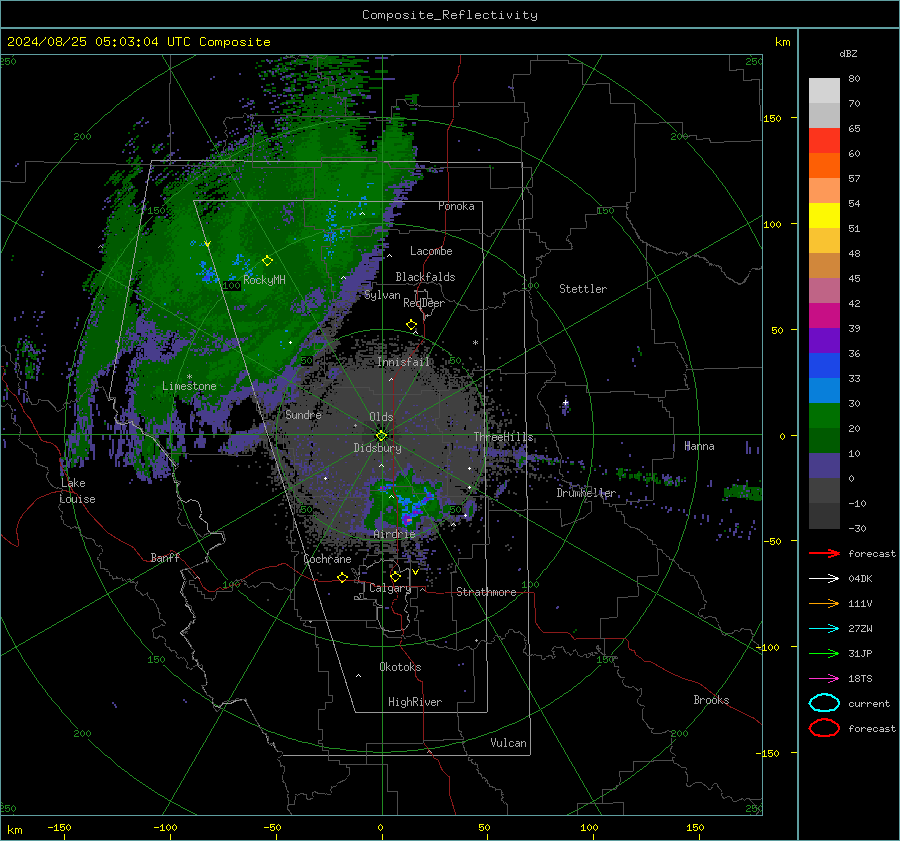Click the Stettler town label

click(x=583, y=289)
